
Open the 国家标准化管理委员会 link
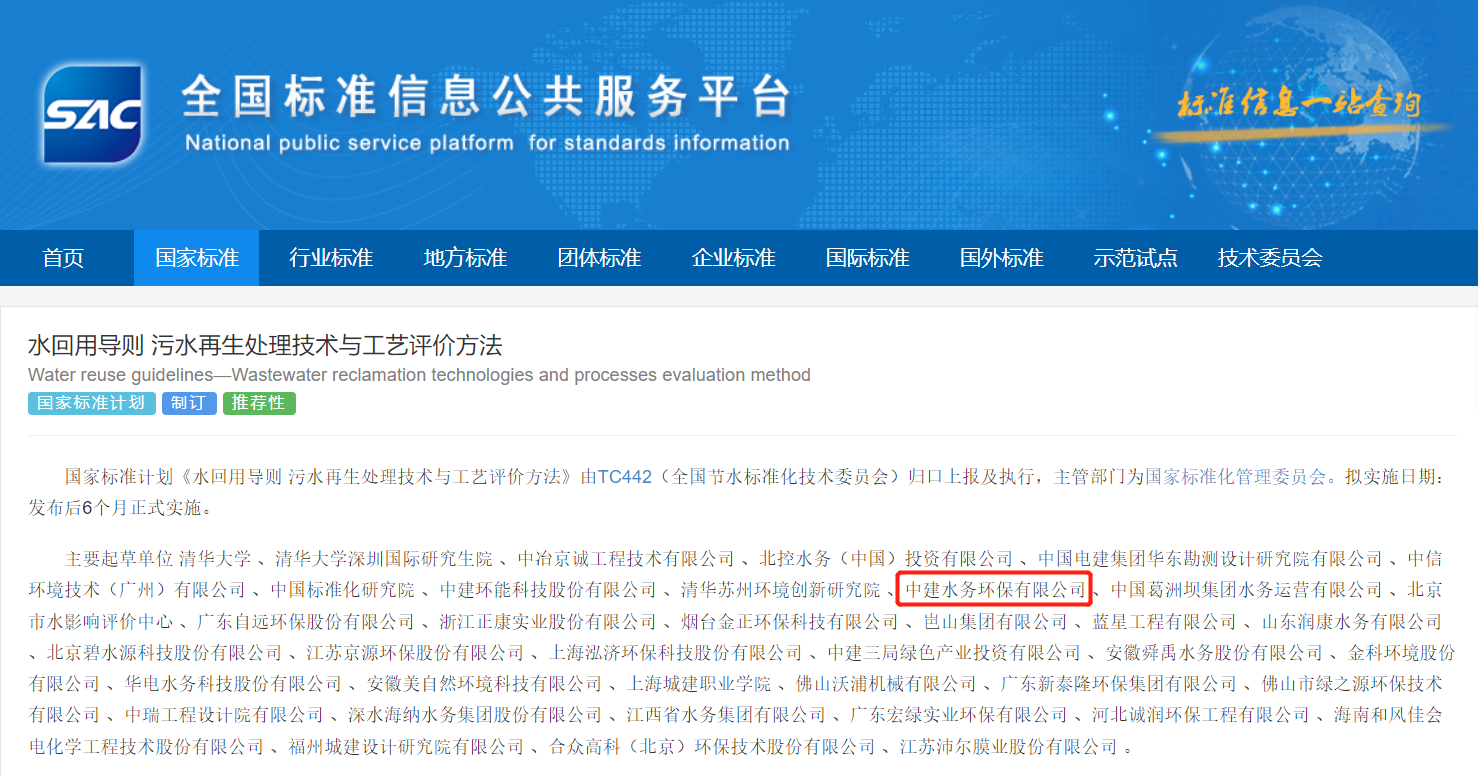1236,477
